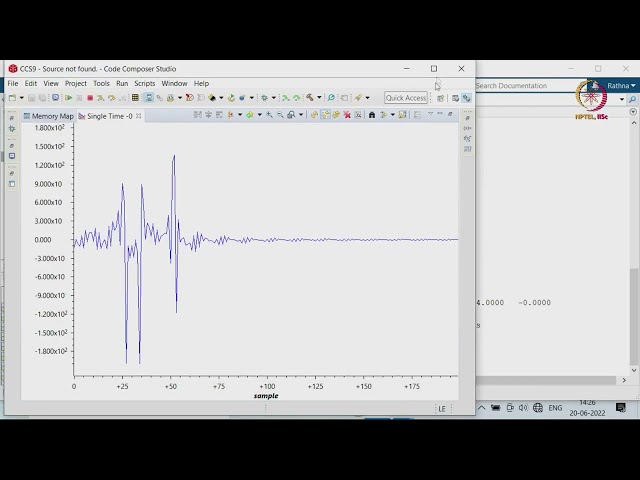Viewport: 640px width, 480px height.
Task: Click the Quick Access field
Action: [x=406, y=98]
